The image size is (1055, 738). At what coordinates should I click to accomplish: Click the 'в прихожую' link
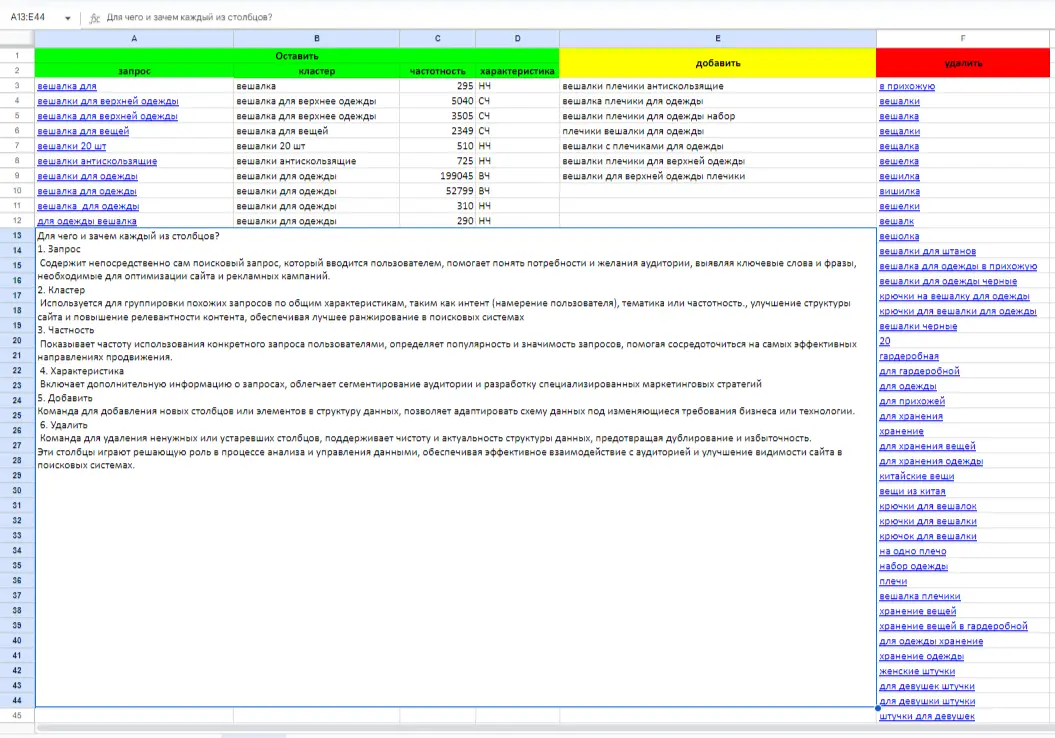[x=906, y=86]
